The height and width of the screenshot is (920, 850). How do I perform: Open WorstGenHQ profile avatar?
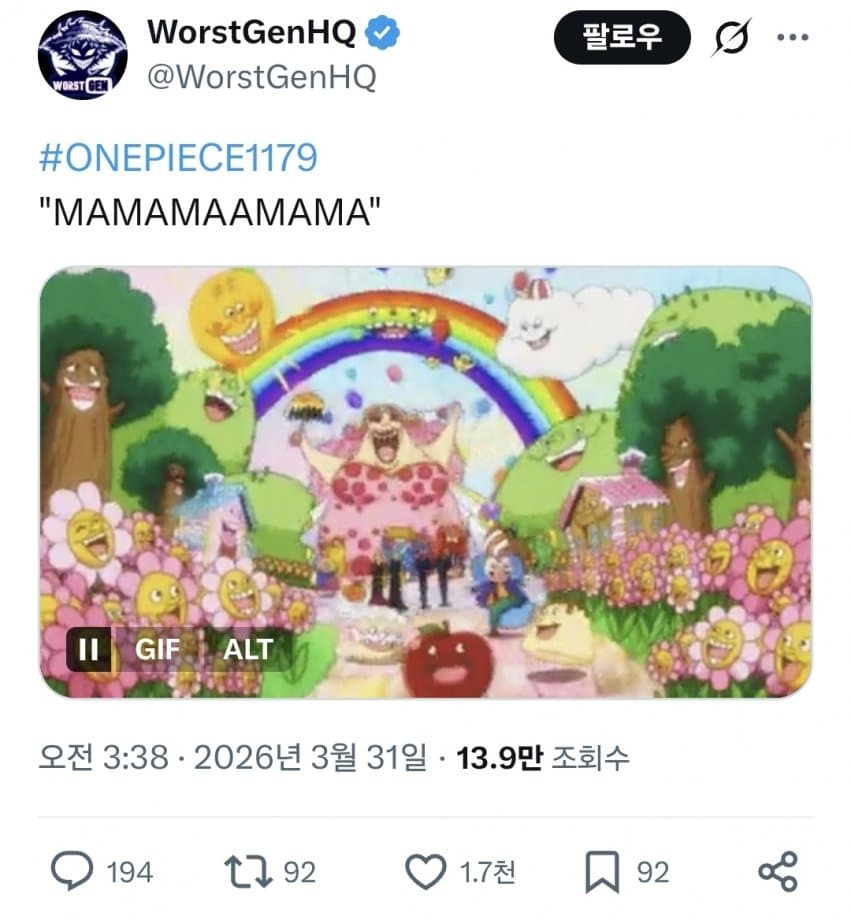coord(82,55)
